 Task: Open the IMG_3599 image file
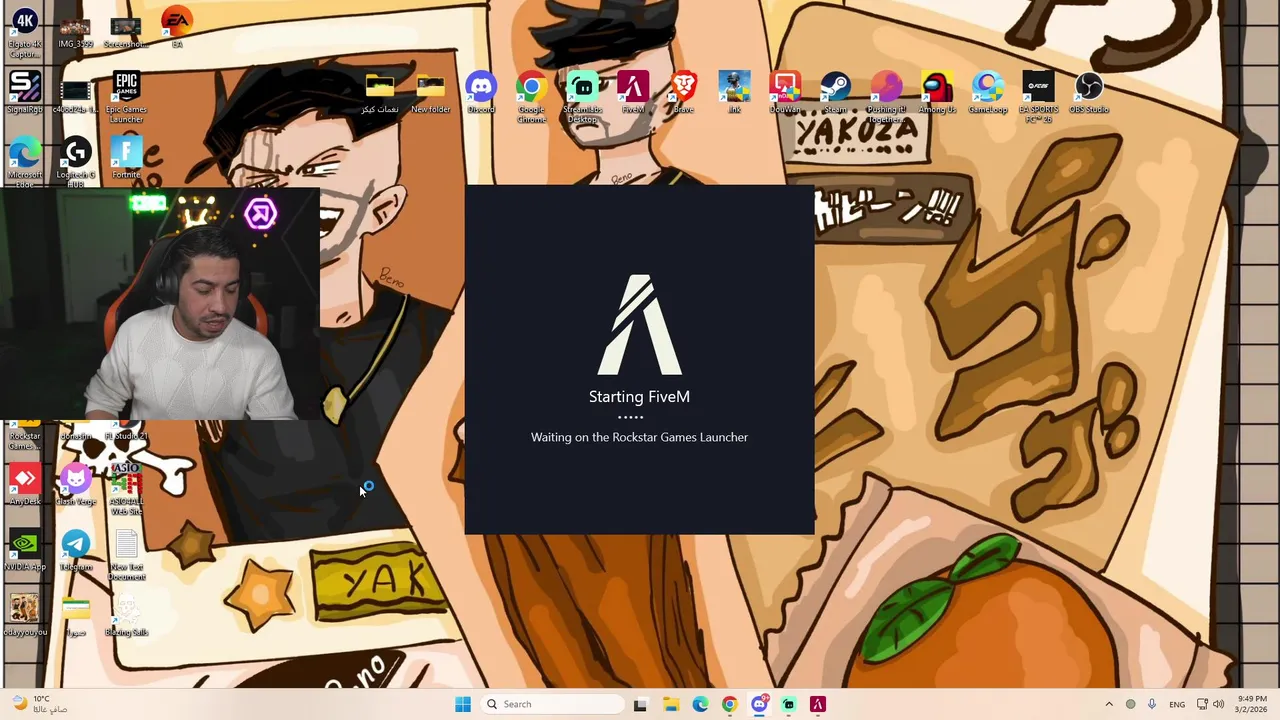click(75, 32)
